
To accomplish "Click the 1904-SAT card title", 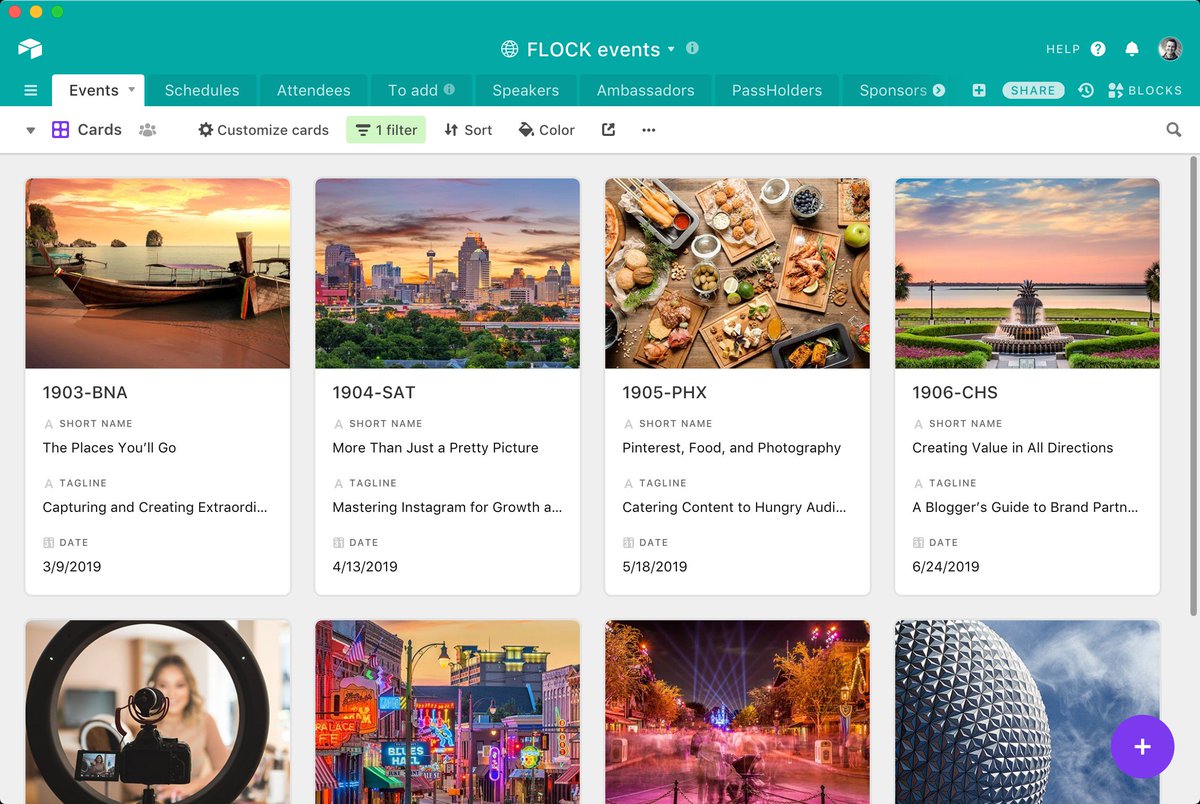I will click(374, 393).
